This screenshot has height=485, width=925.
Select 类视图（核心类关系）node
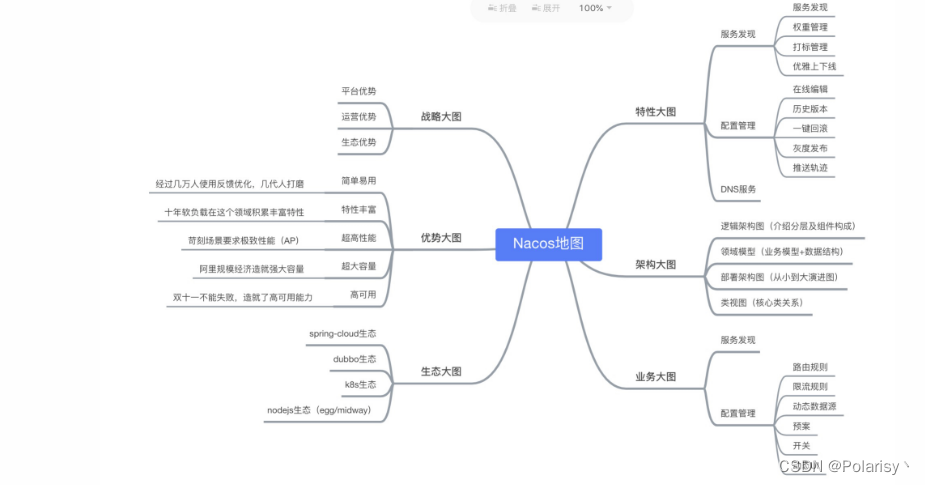(x=762, y=303)
